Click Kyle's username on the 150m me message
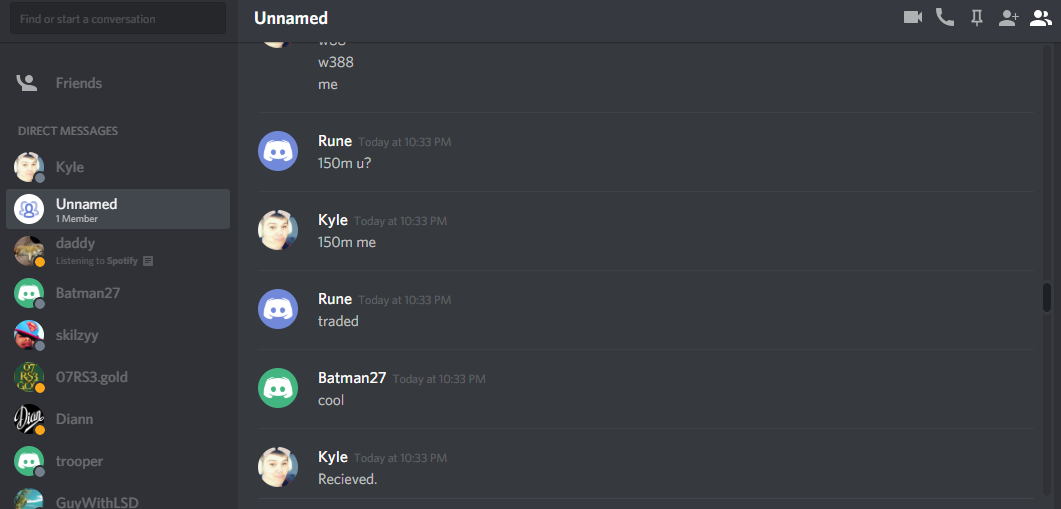This screenshot has height=509, width=1061. 333,220
